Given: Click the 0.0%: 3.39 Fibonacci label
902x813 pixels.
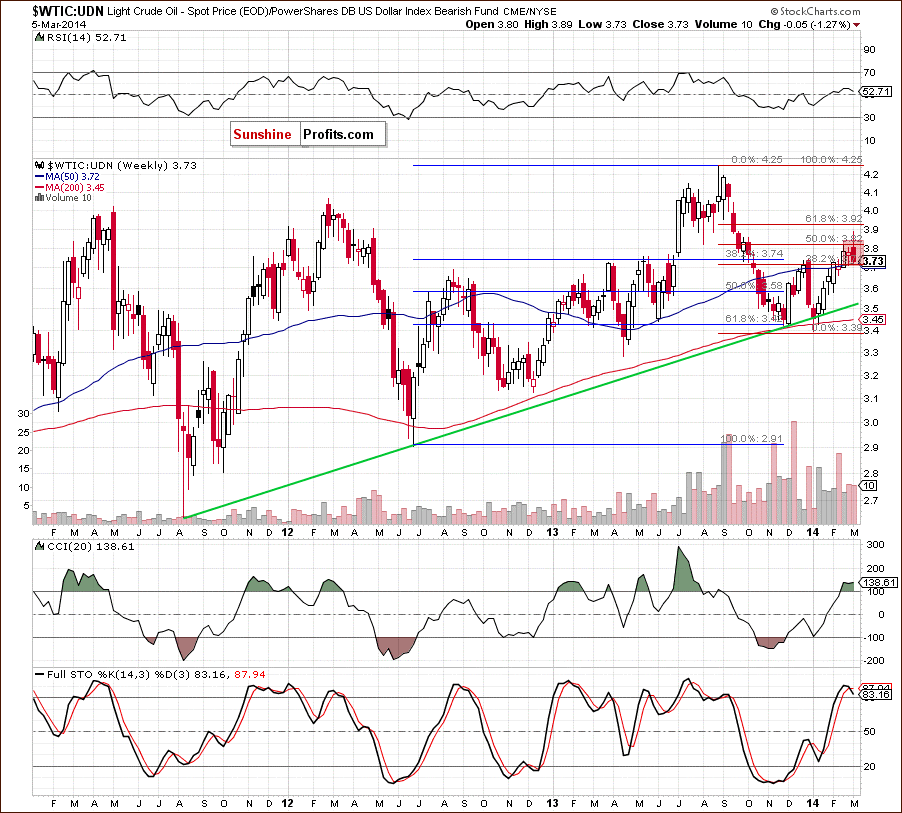Looking at the screenshot, I should (836, 327).
